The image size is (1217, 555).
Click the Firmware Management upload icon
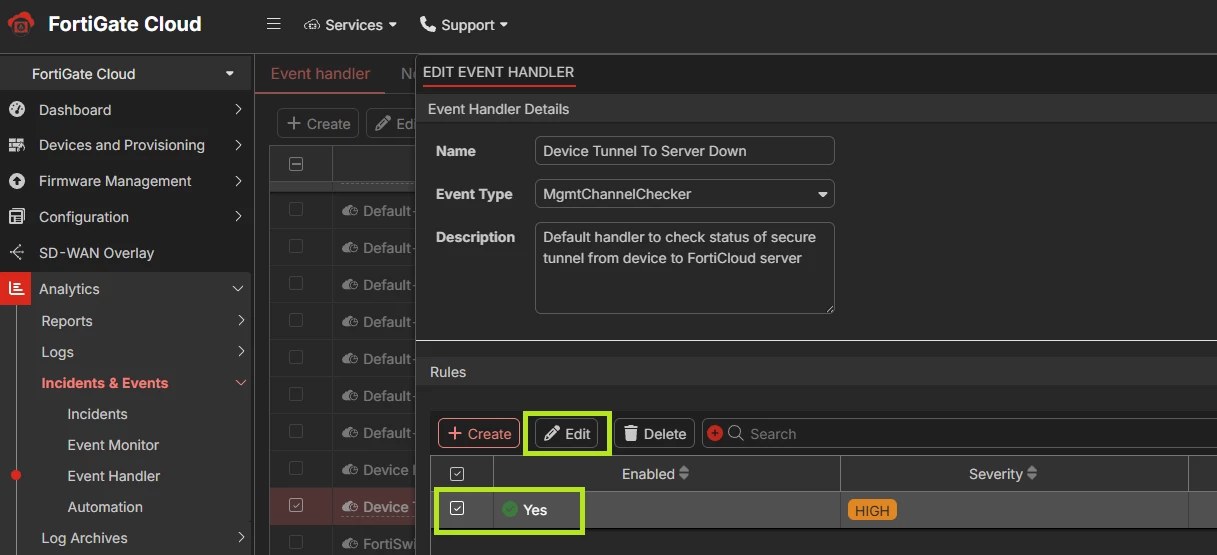pyautogui.click(x=16, y=182)
